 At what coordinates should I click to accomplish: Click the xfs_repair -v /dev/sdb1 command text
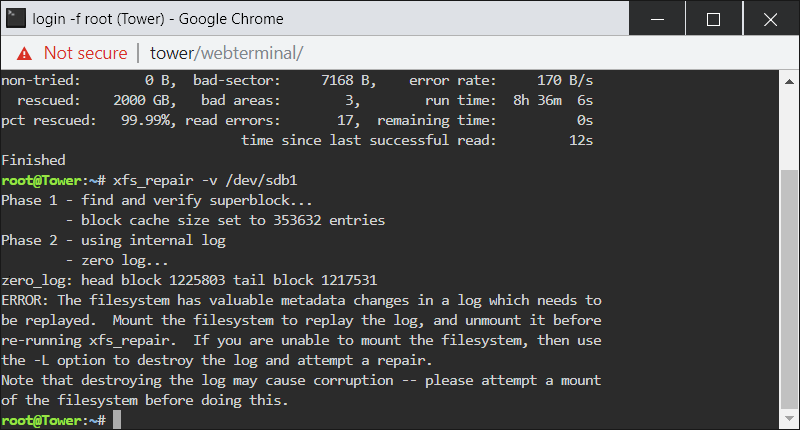point(205,181)
